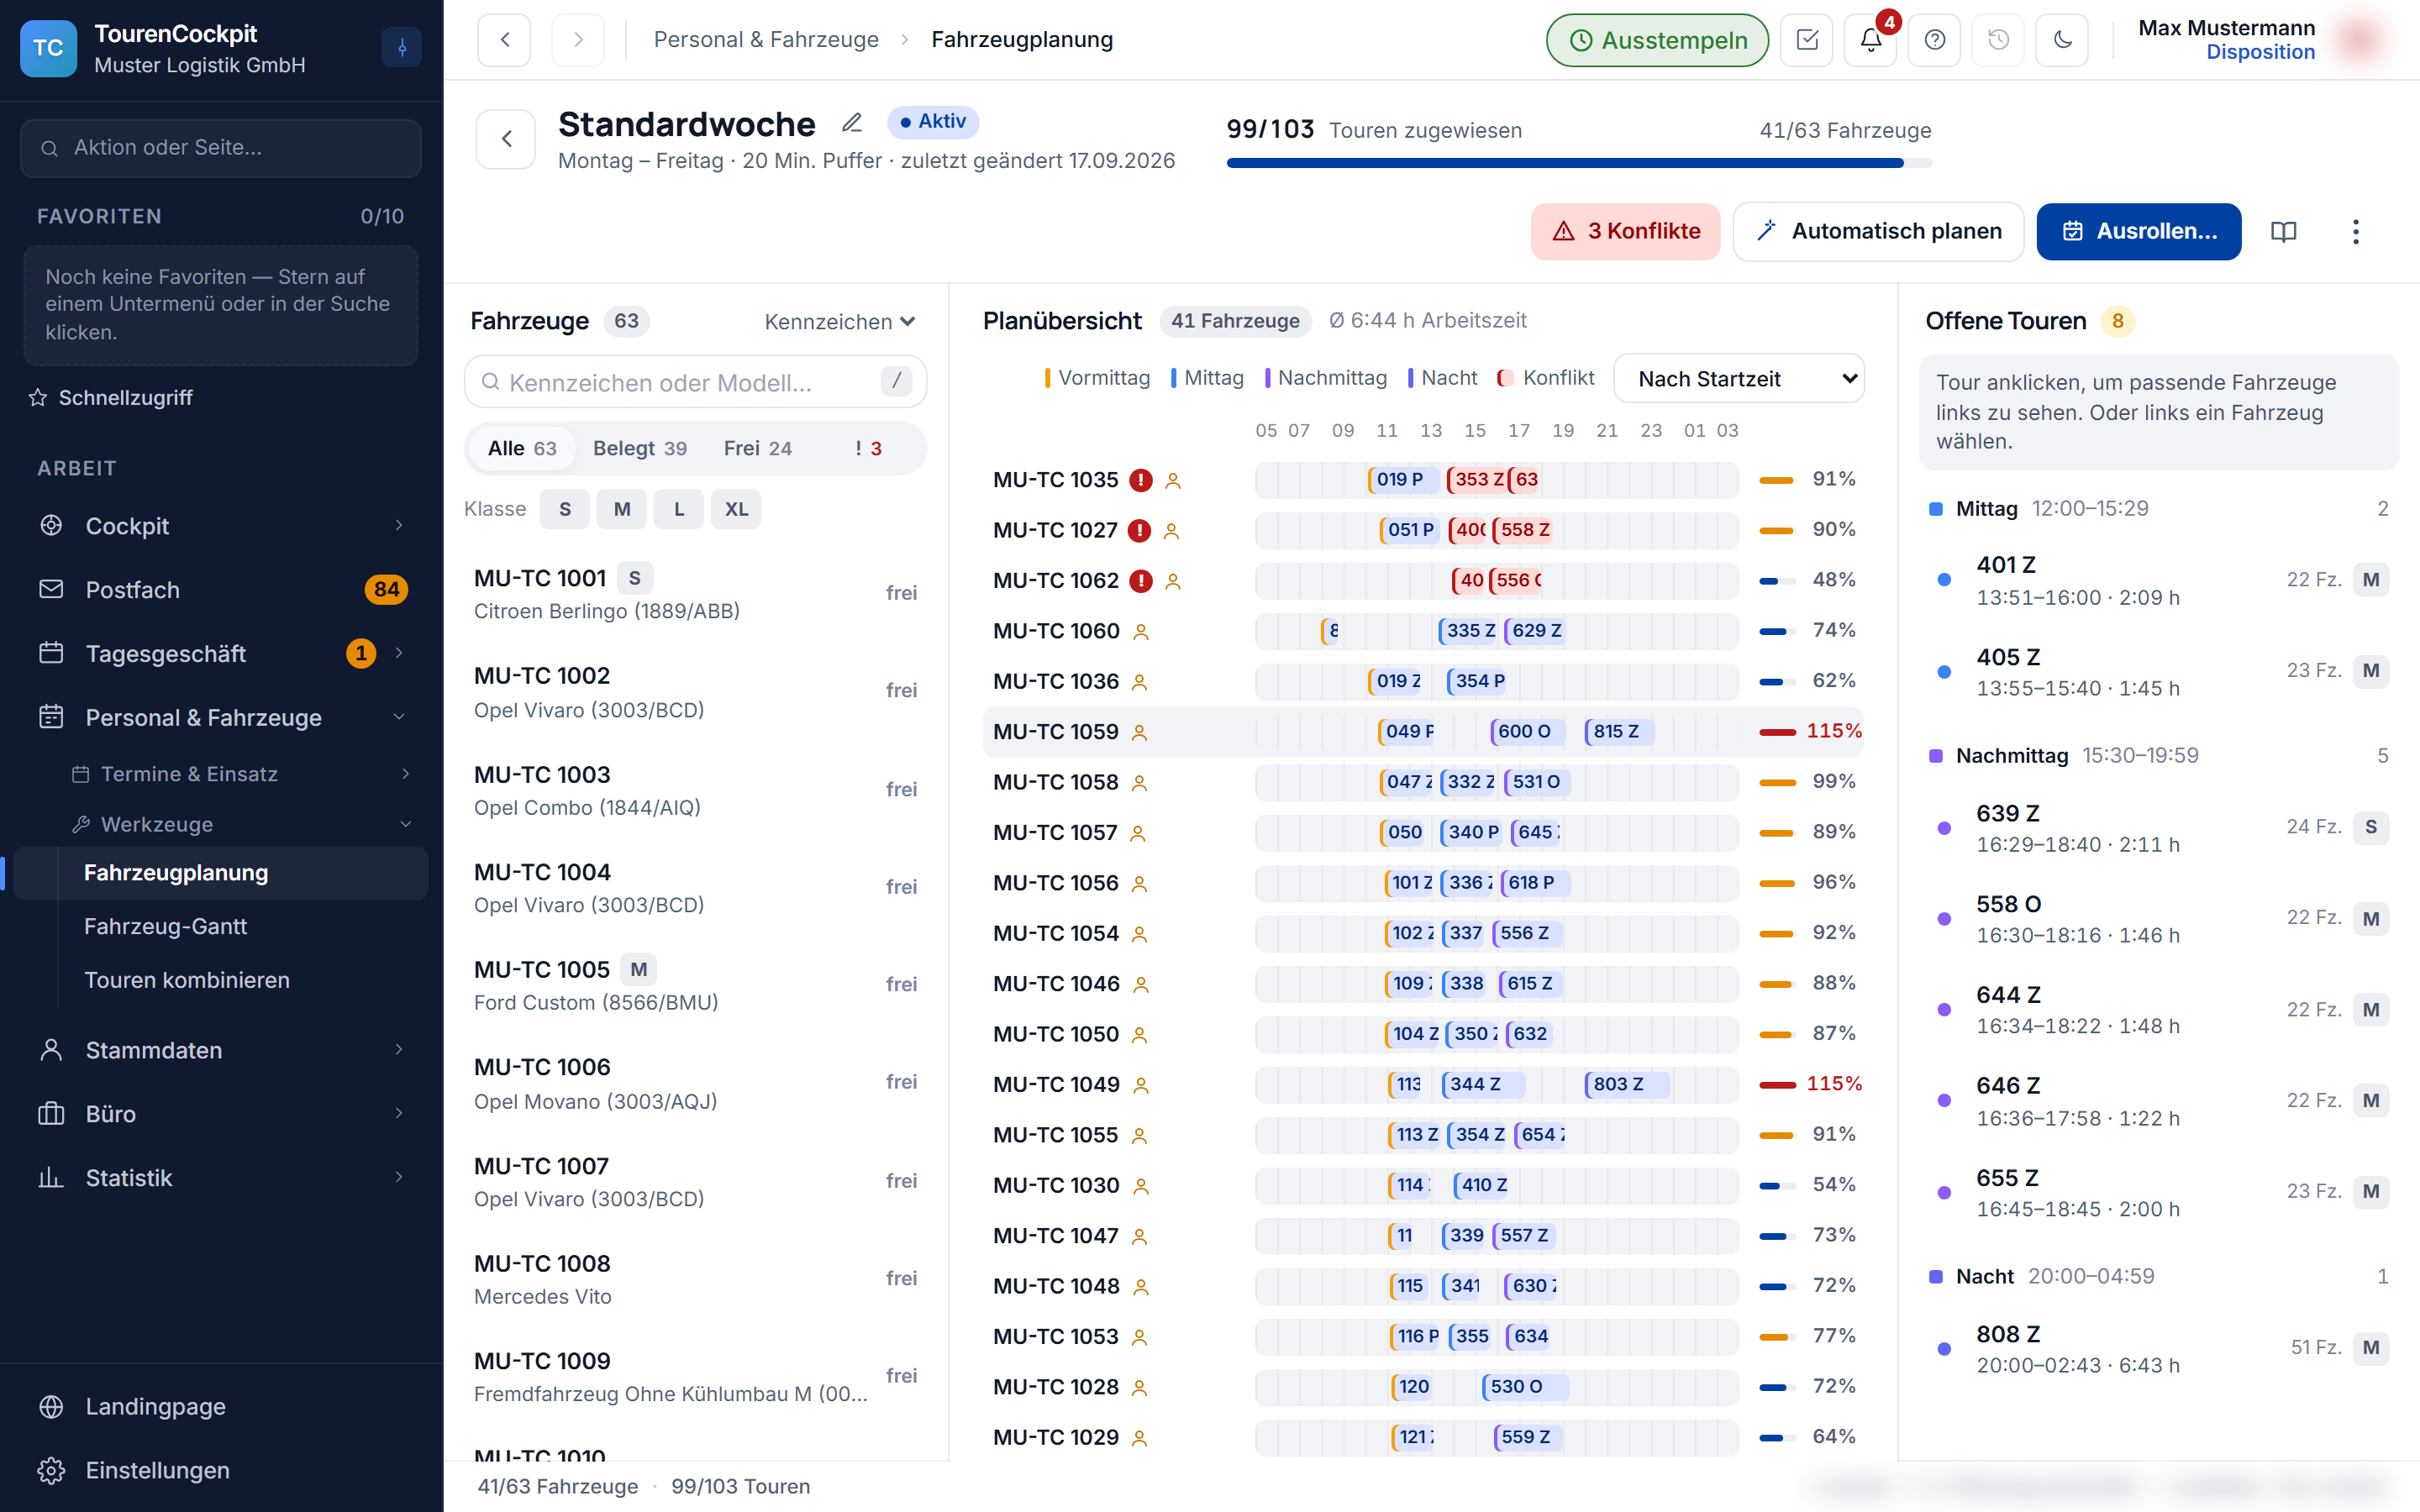Filter vehicles by the conflict count 3
Screen dimensions: 2420x1512
coord(868,449)
